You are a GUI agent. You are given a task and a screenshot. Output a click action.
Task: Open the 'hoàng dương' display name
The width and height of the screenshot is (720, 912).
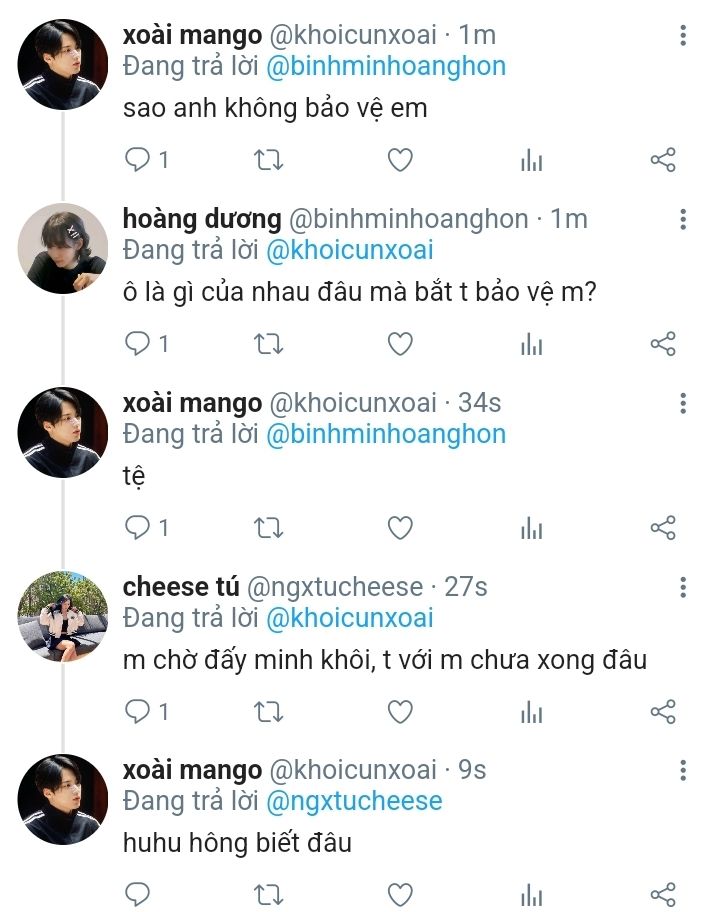coord(201,219)
